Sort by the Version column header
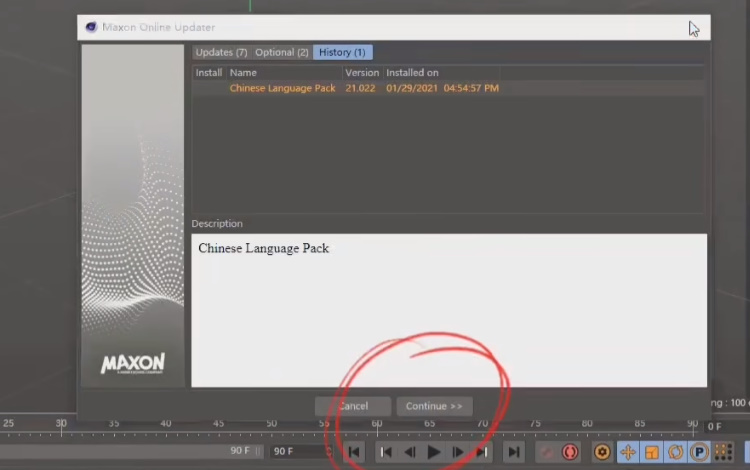This screenshot has width=750, height=470. [x=362, y=73]
